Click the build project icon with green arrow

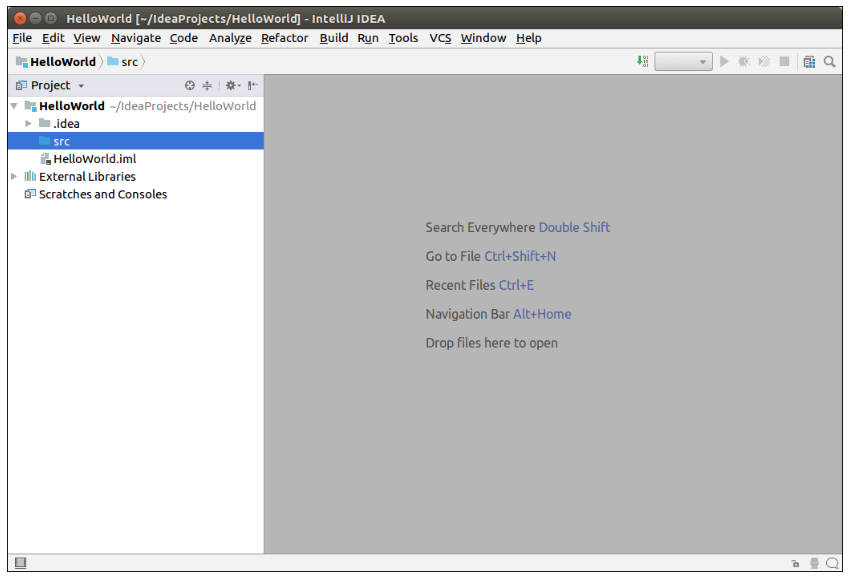tap(643, 61)
